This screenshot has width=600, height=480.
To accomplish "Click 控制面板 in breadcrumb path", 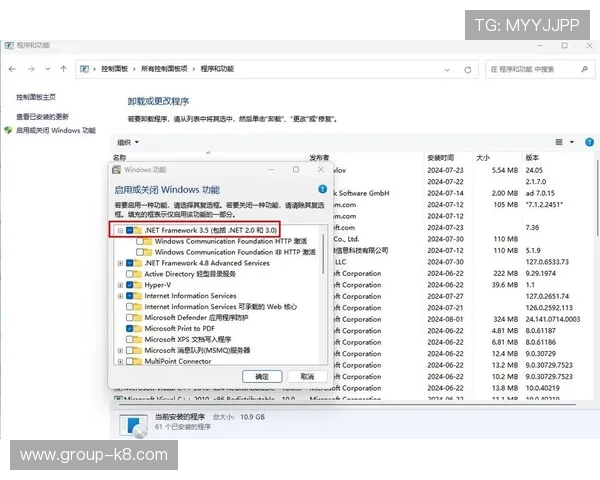I will tap(114, 69).
